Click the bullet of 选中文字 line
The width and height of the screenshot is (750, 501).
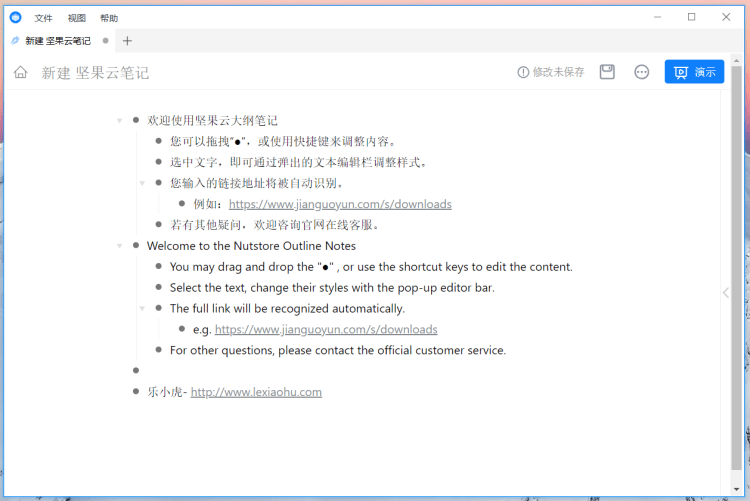tap(159, 162)
